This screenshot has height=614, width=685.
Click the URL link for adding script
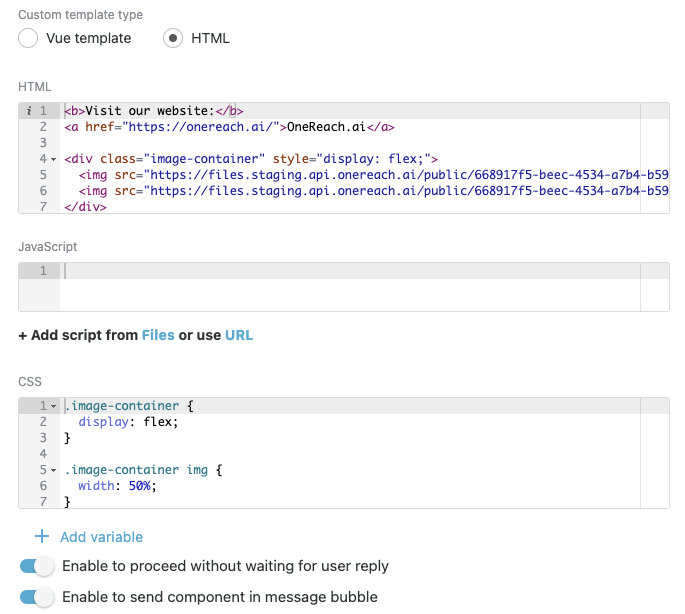(x=239, y=335)
